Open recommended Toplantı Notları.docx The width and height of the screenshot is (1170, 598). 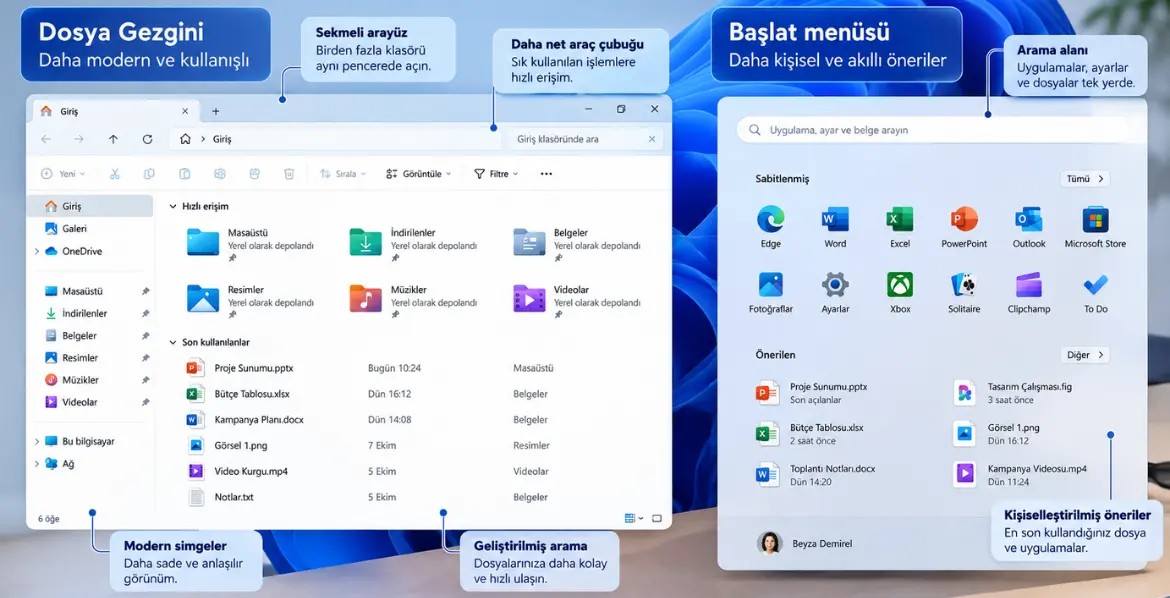[x=815, y=475]
